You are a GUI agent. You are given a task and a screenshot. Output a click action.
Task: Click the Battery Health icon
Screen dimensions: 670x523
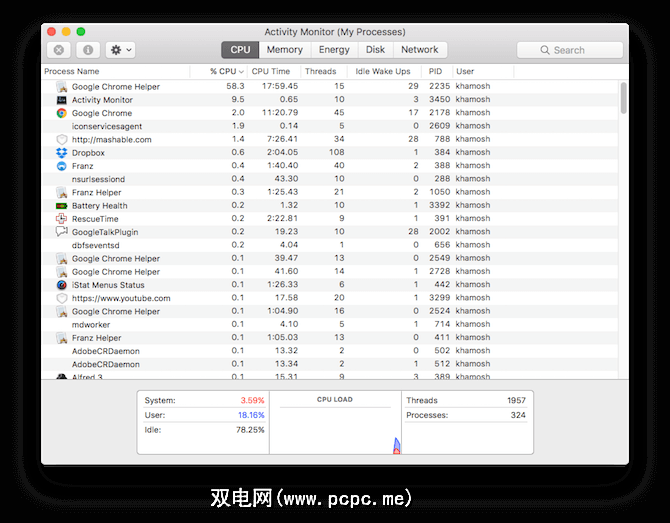point(62,206)
